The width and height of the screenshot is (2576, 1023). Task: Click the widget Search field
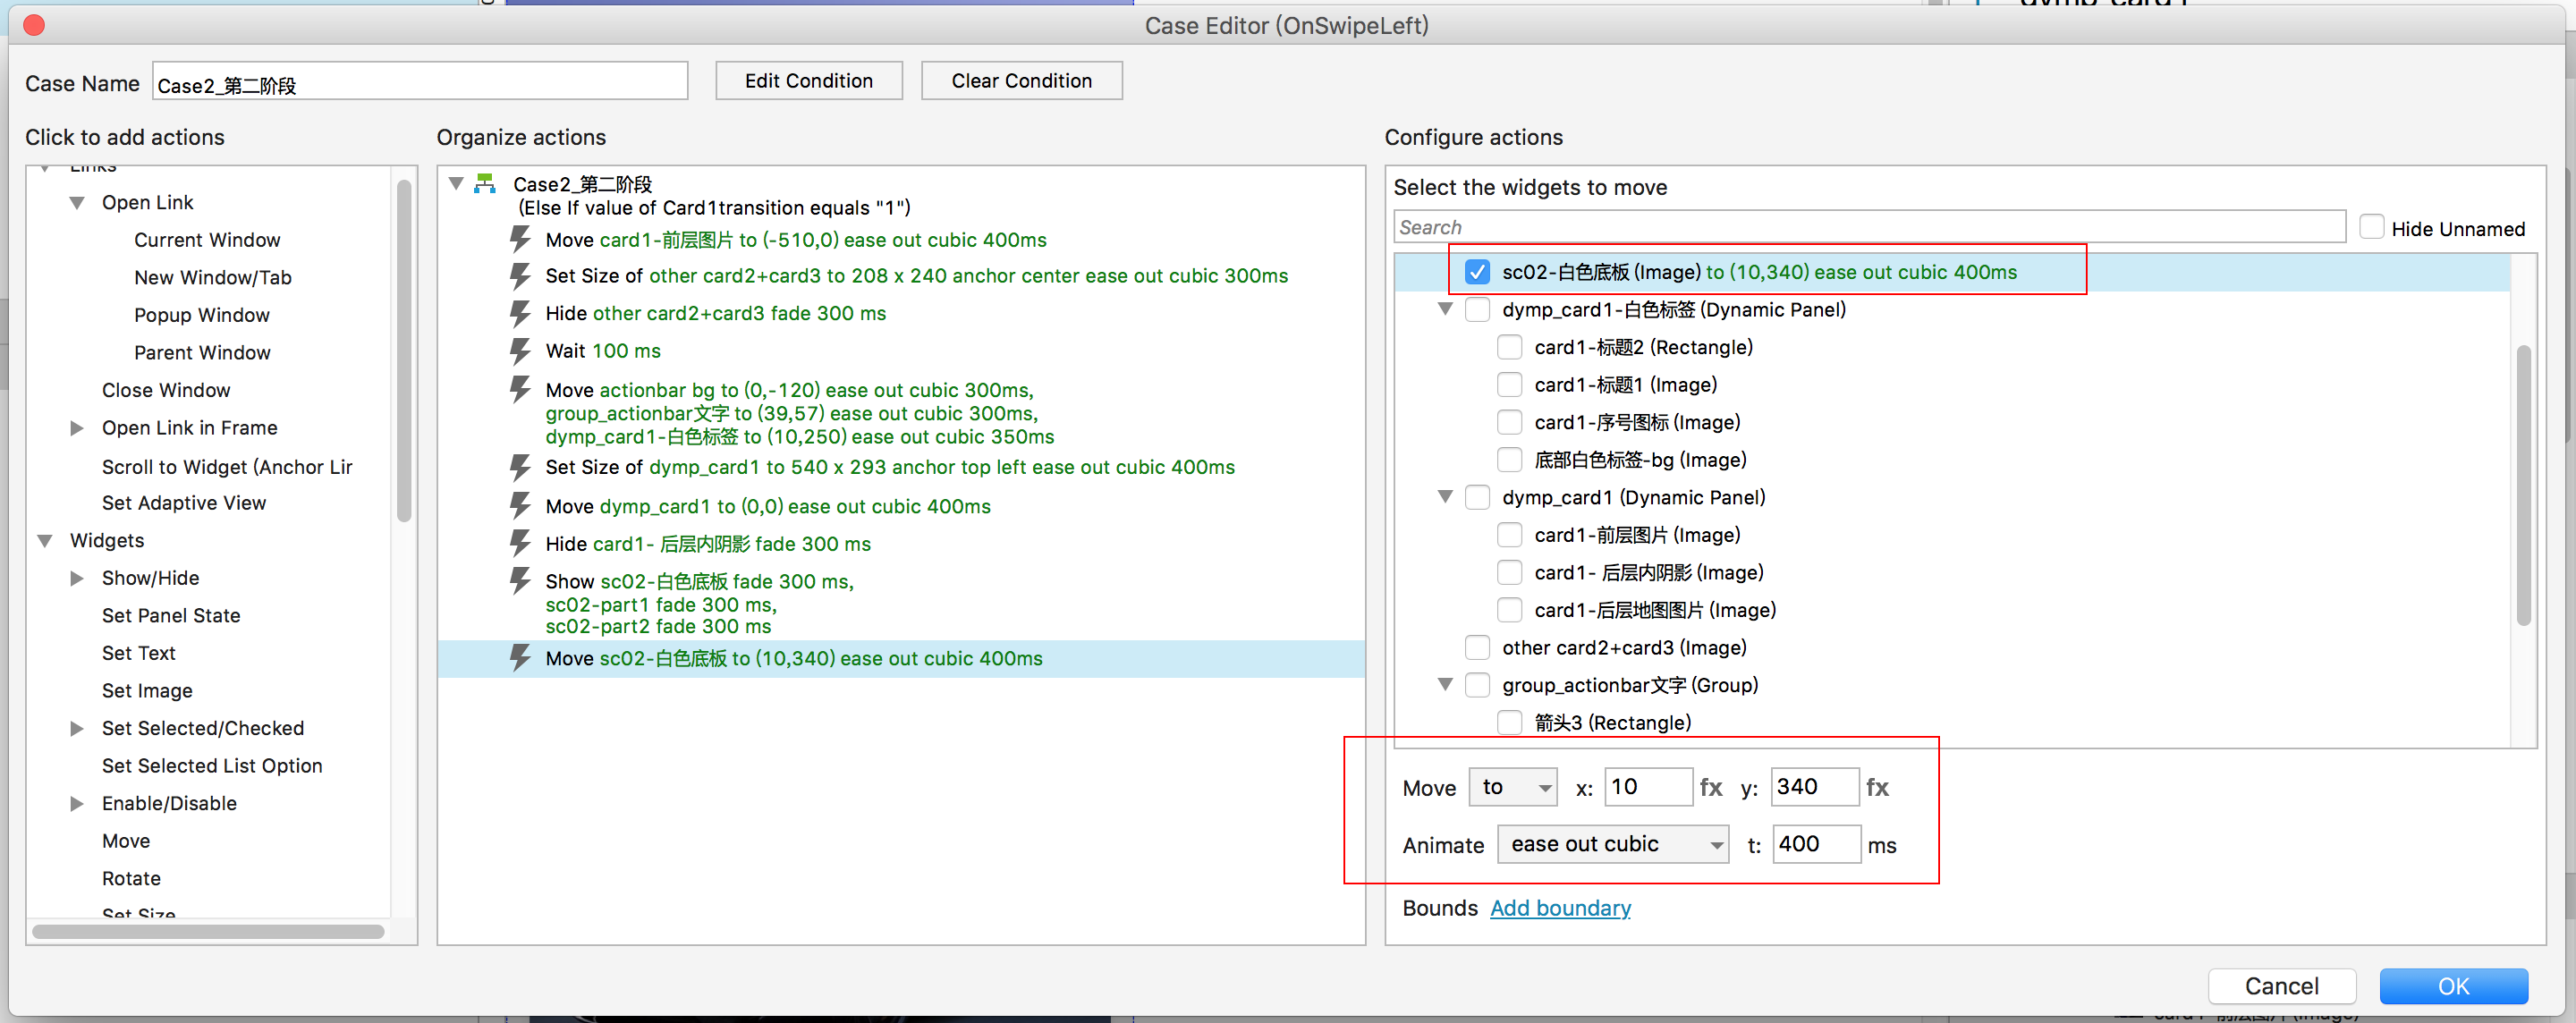(x=1868, y=227)
